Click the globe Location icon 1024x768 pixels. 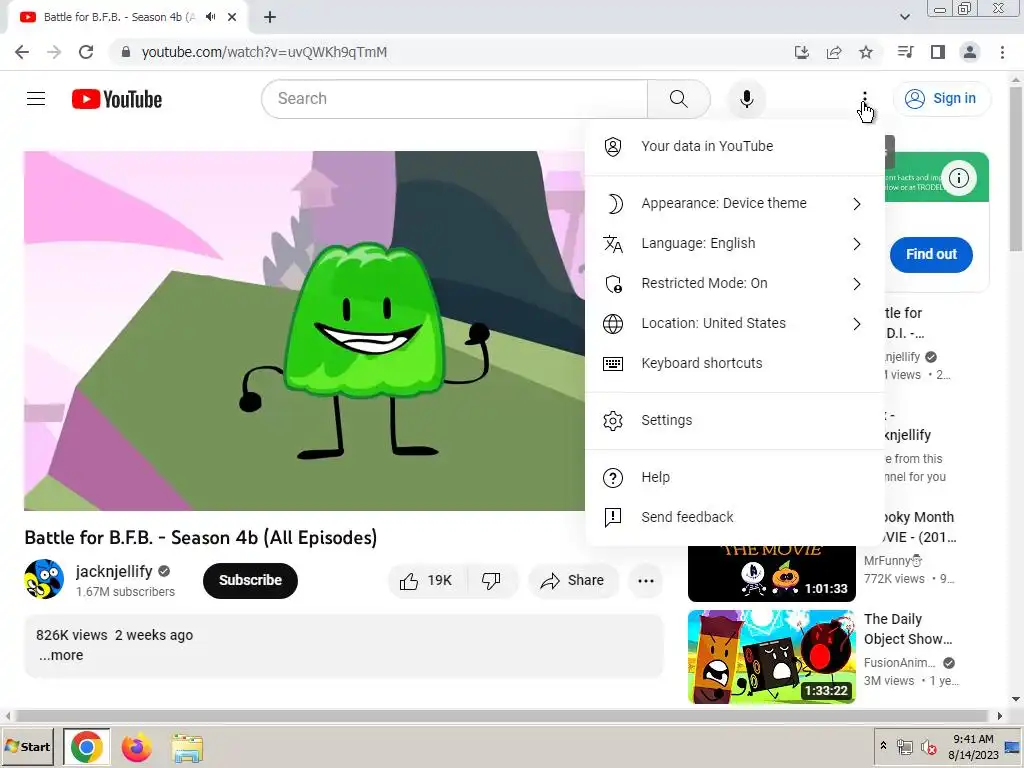pos(613,323)
